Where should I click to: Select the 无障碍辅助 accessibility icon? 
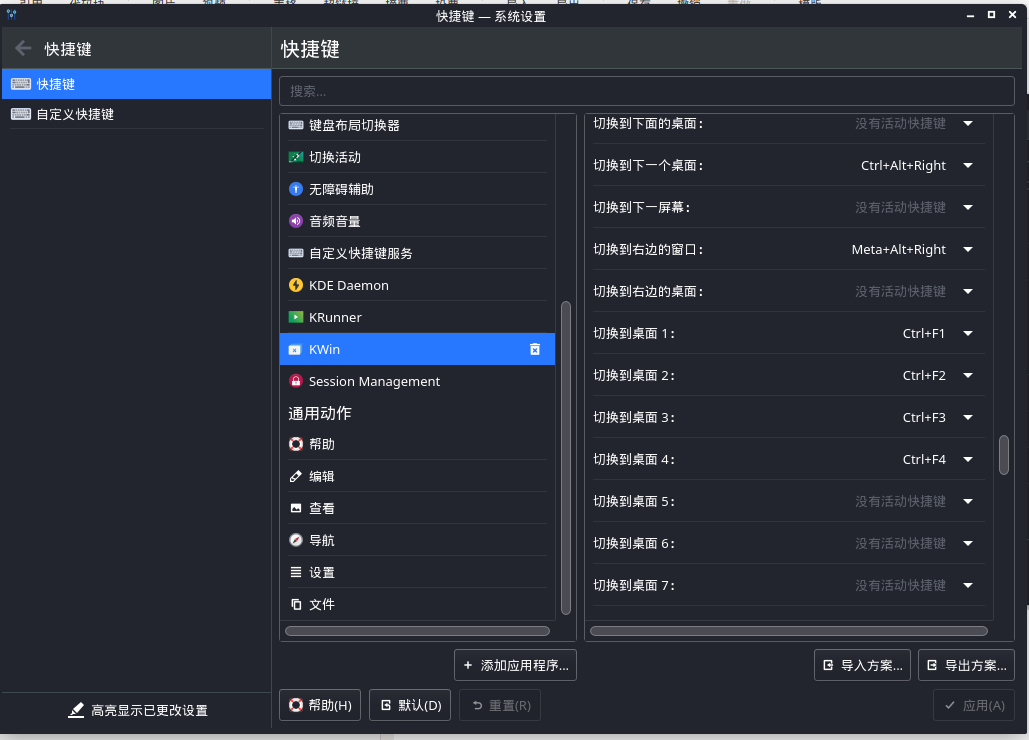(x=294, y=189)
